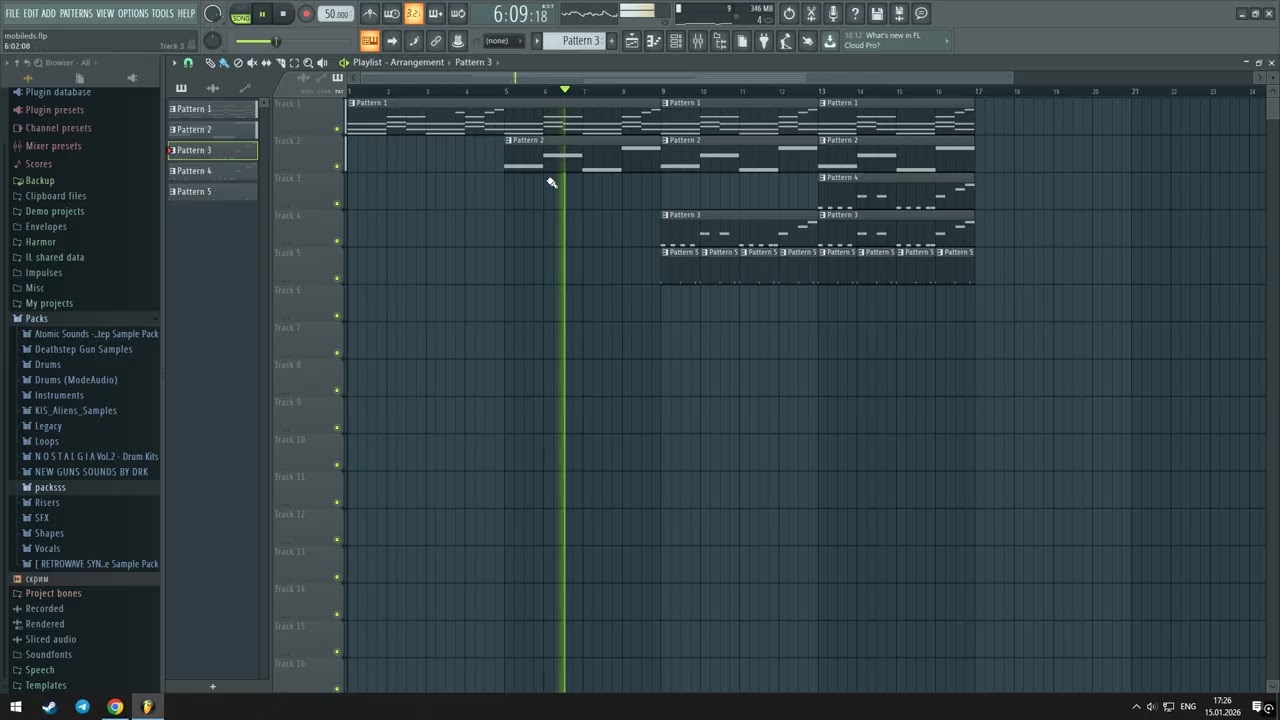Click the tempo field showing 50.000
1280x720 pixels.
click(336, 14)
